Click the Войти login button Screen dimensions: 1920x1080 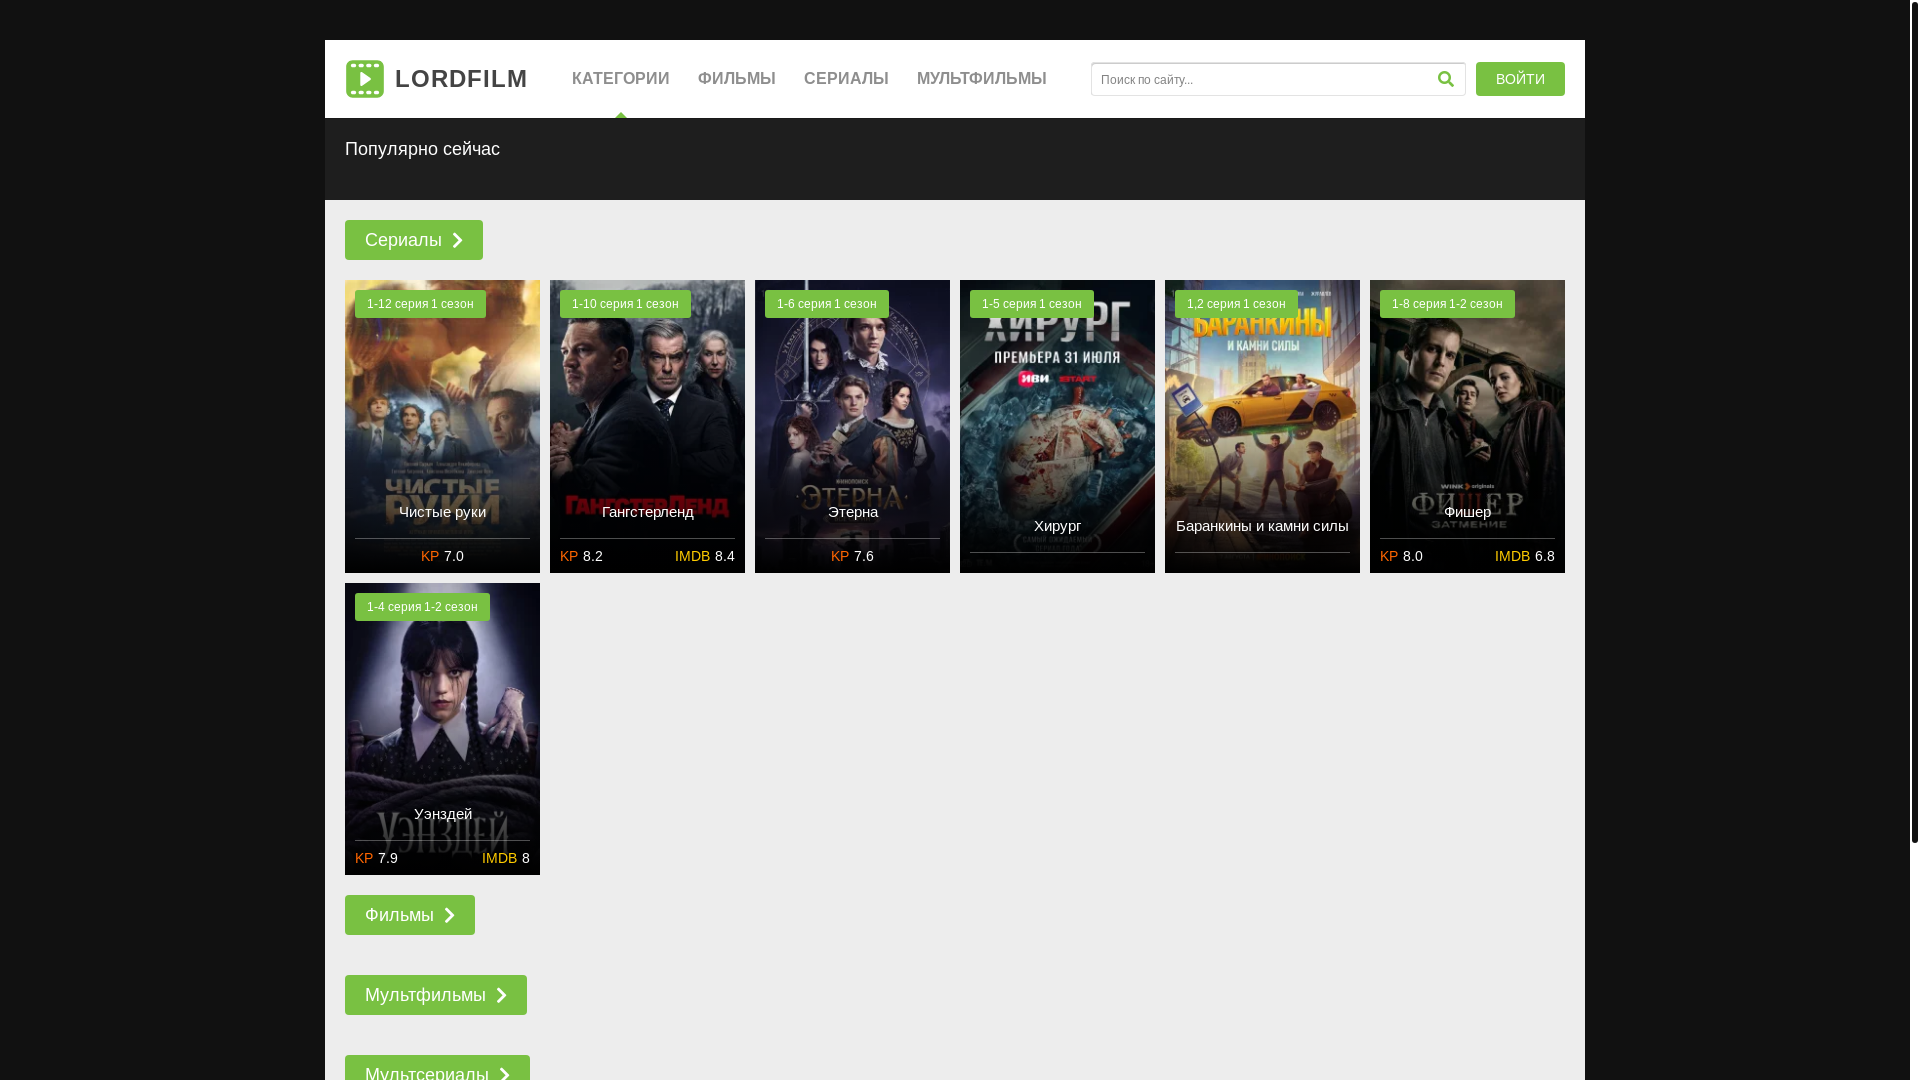1520,79
